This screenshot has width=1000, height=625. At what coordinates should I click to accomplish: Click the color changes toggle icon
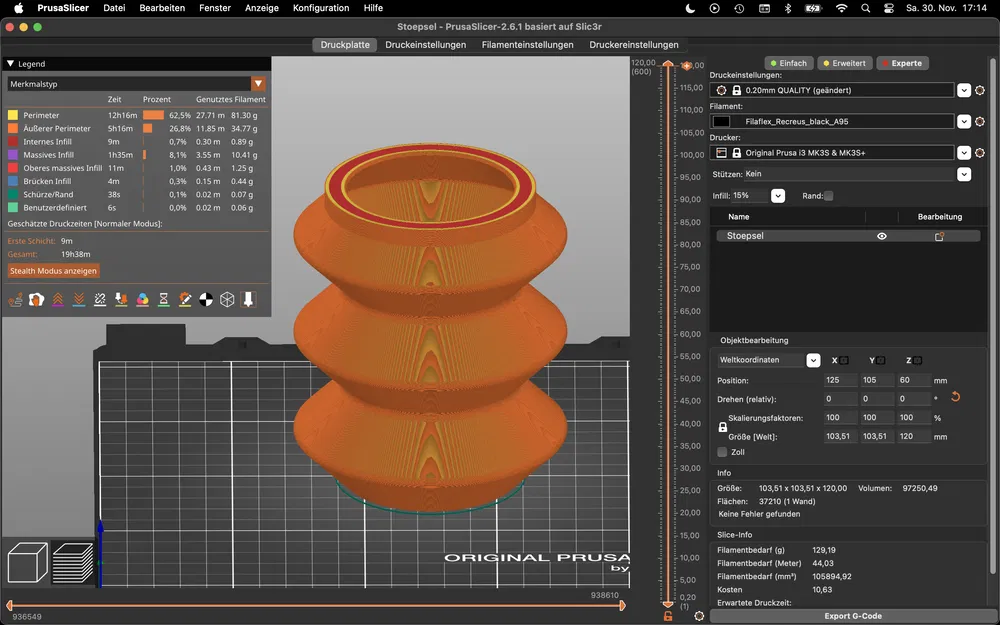click(x=143, y=299)
